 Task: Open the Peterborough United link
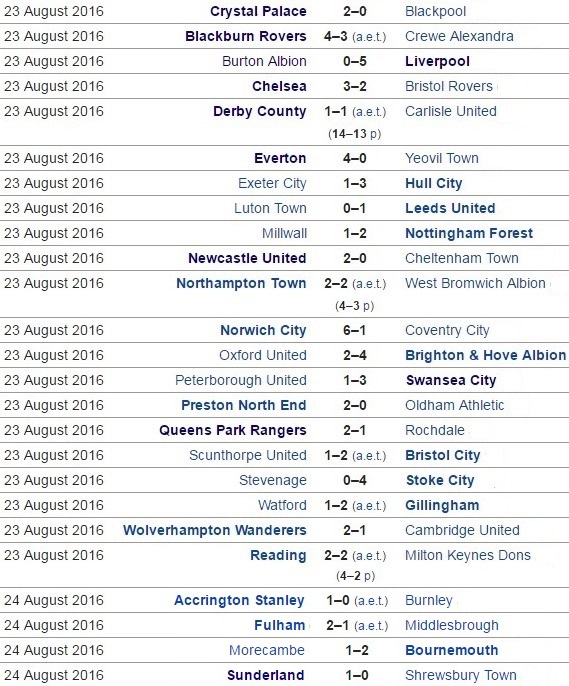pyautogui.click(x=241, y=380)
